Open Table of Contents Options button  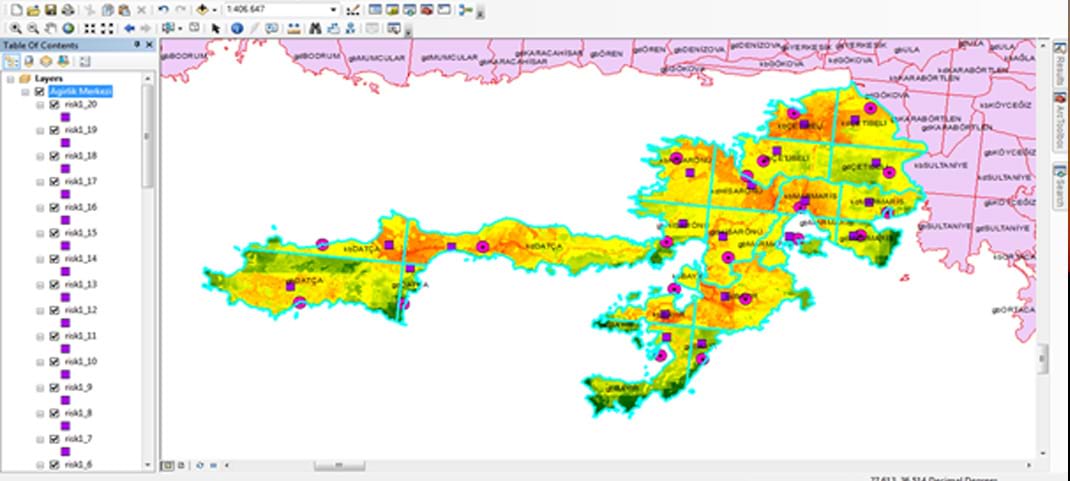pyautogui.click(x=84, y=61)
